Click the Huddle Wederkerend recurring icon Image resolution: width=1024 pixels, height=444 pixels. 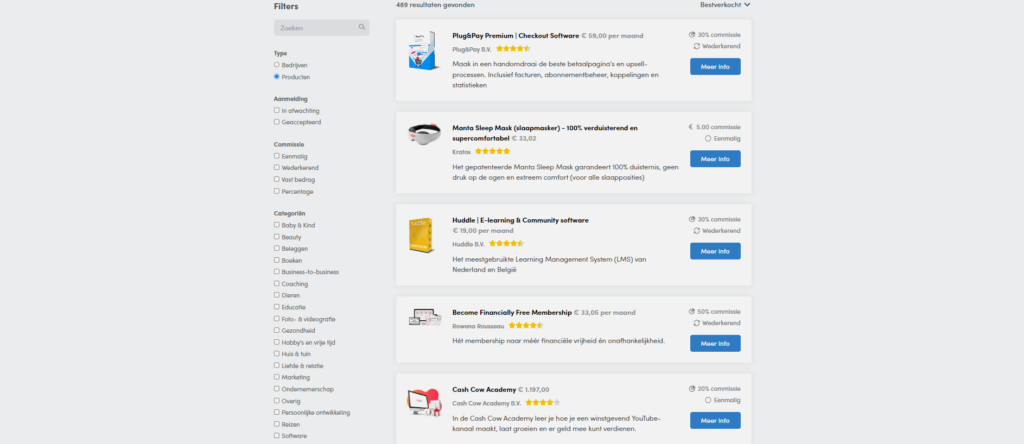(x=697, y=230)
